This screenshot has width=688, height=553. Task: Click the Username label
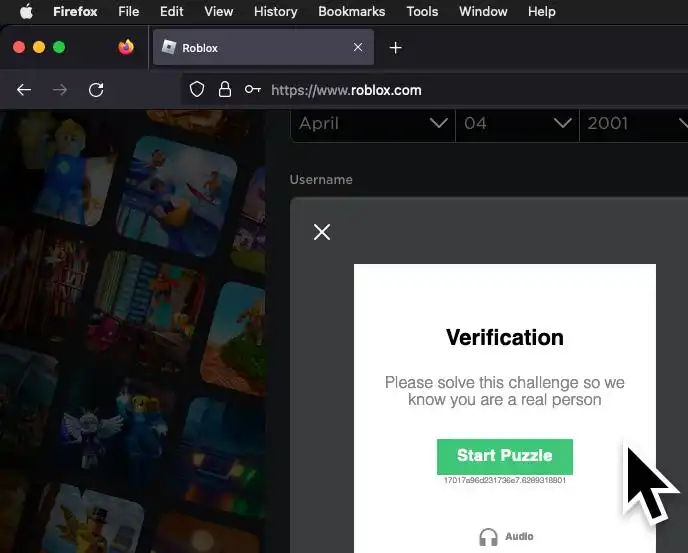[321, 180]
